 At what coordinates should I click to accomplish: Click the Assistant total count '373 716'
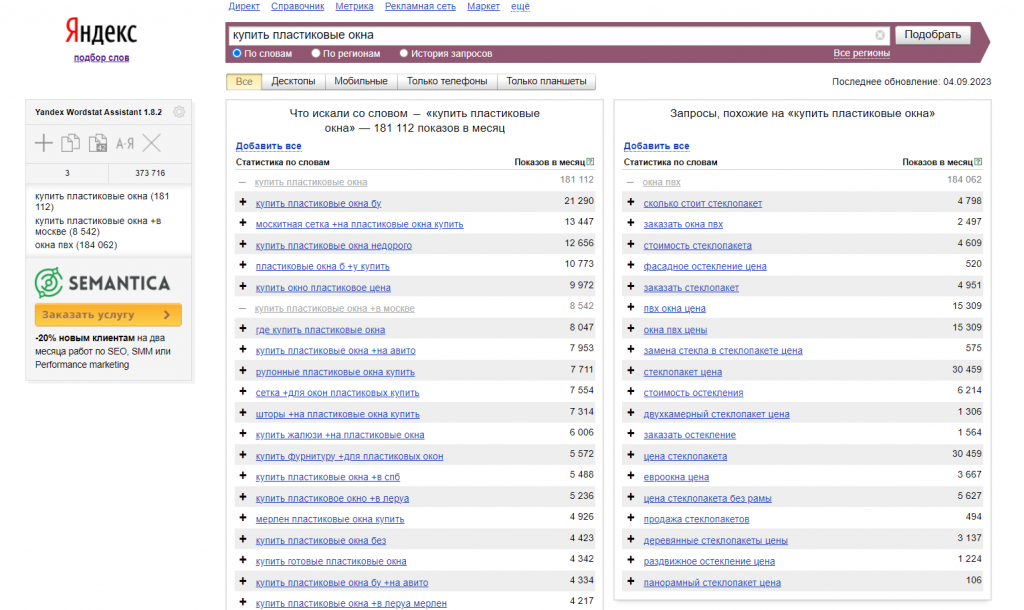[x=150, y=173]
